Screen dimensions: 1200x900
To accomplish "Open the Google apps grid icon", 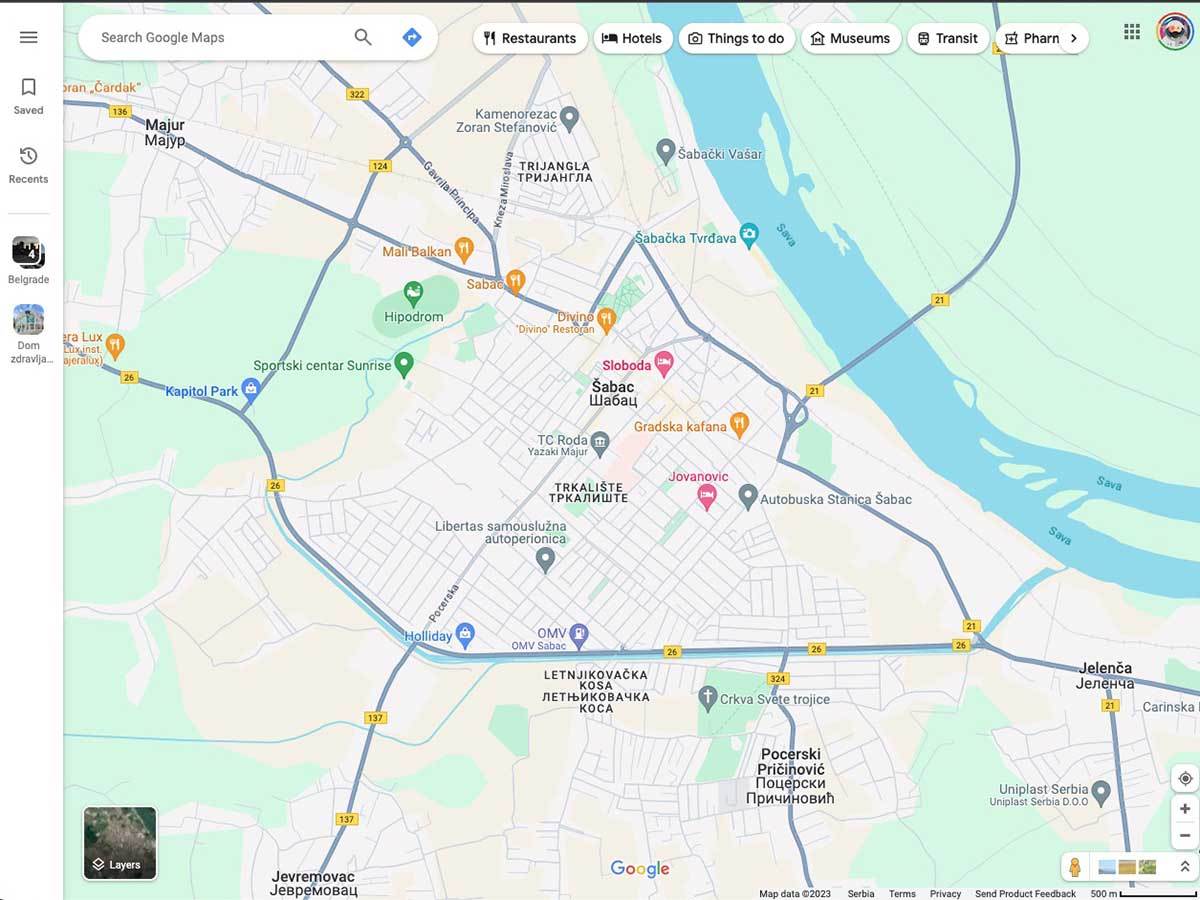I will 1132,32.
